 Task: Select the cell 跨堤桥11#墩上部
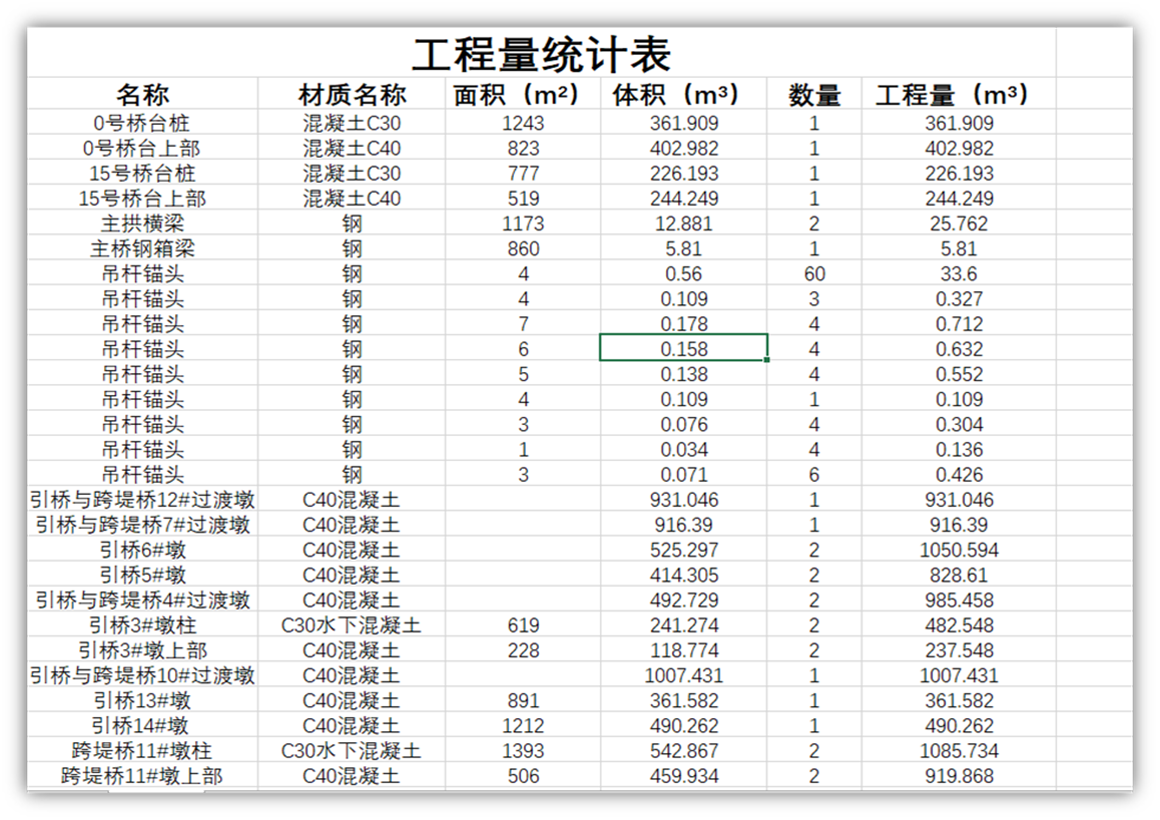click(143, 776)
